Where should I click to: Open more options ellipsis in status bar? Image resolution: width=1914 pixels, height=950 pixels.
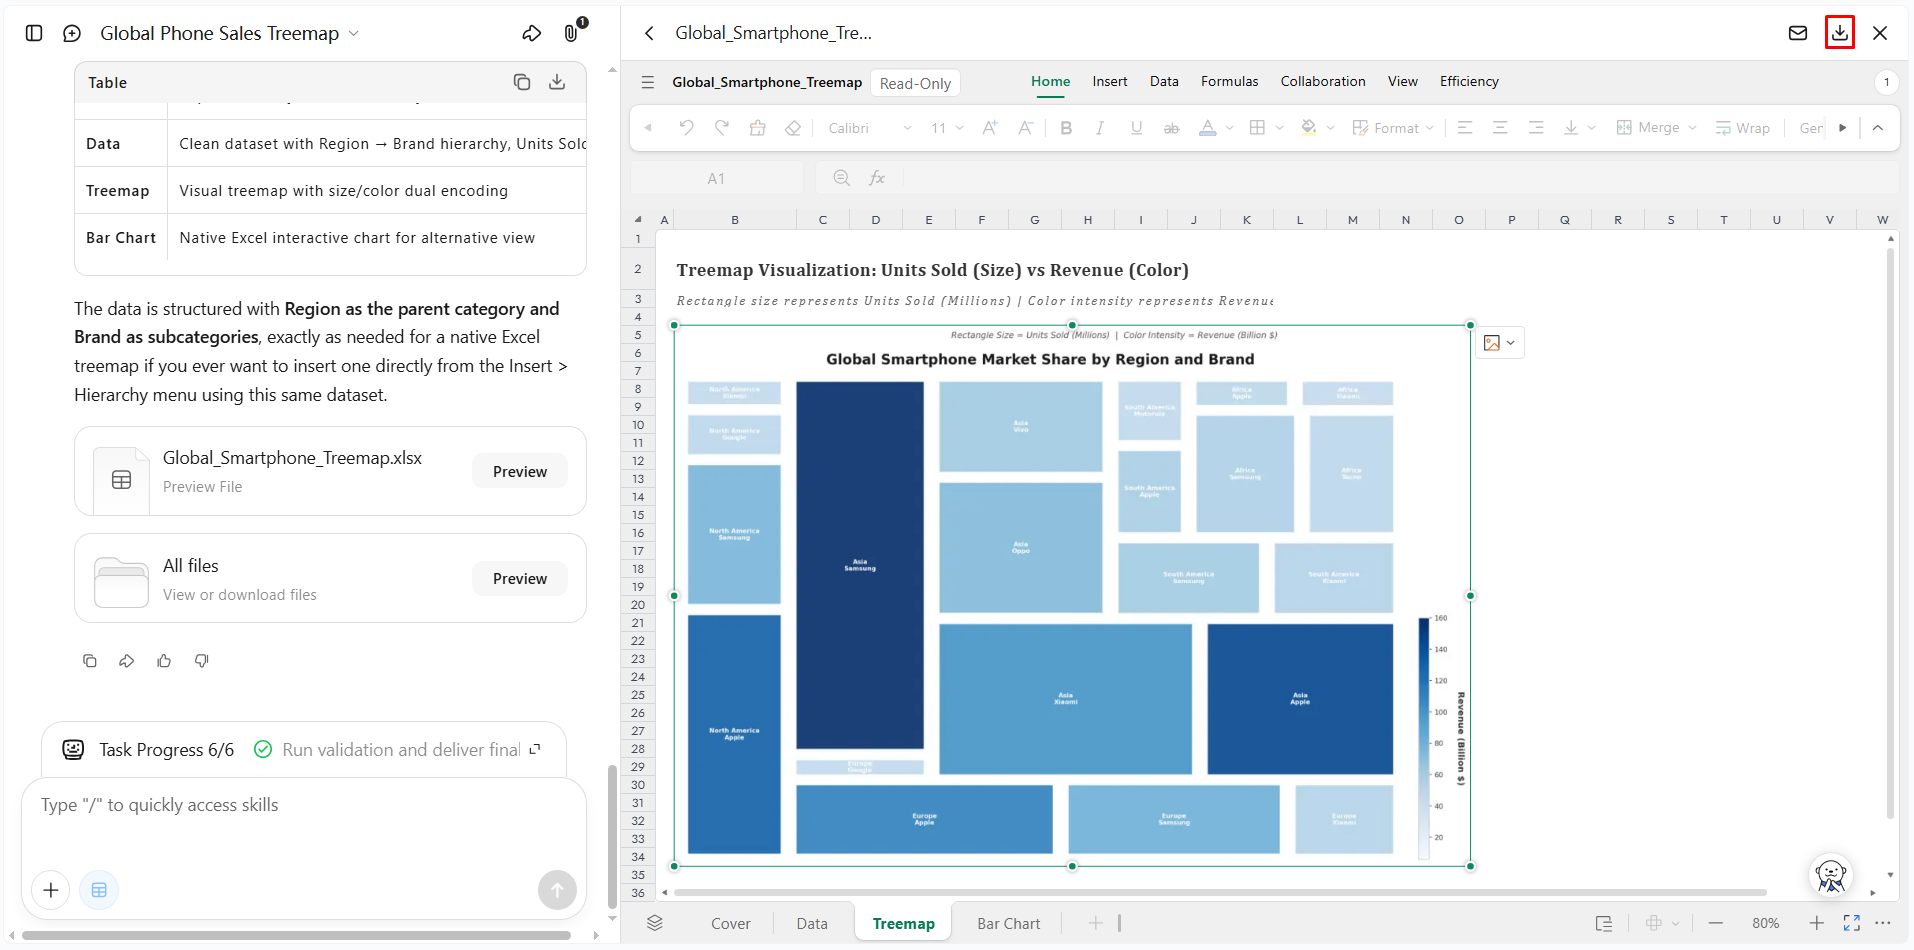pos(1883,923)
